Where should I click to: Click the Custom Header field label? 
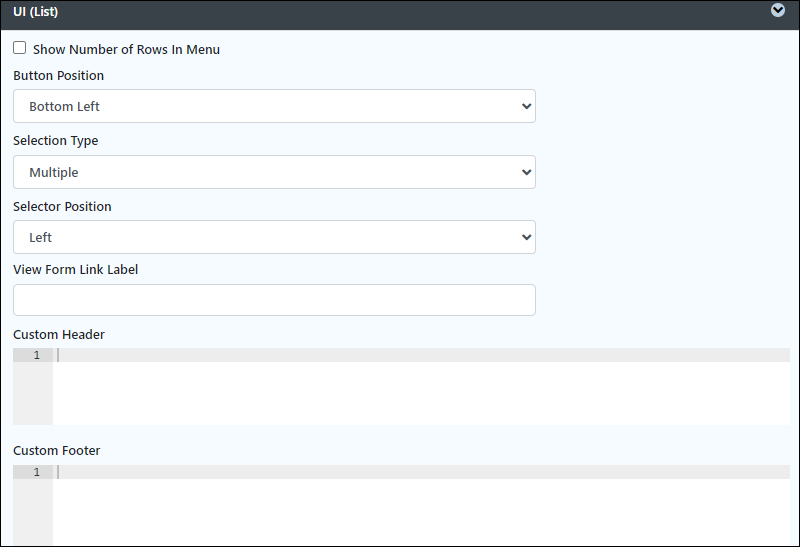click(x=59, y=335)
